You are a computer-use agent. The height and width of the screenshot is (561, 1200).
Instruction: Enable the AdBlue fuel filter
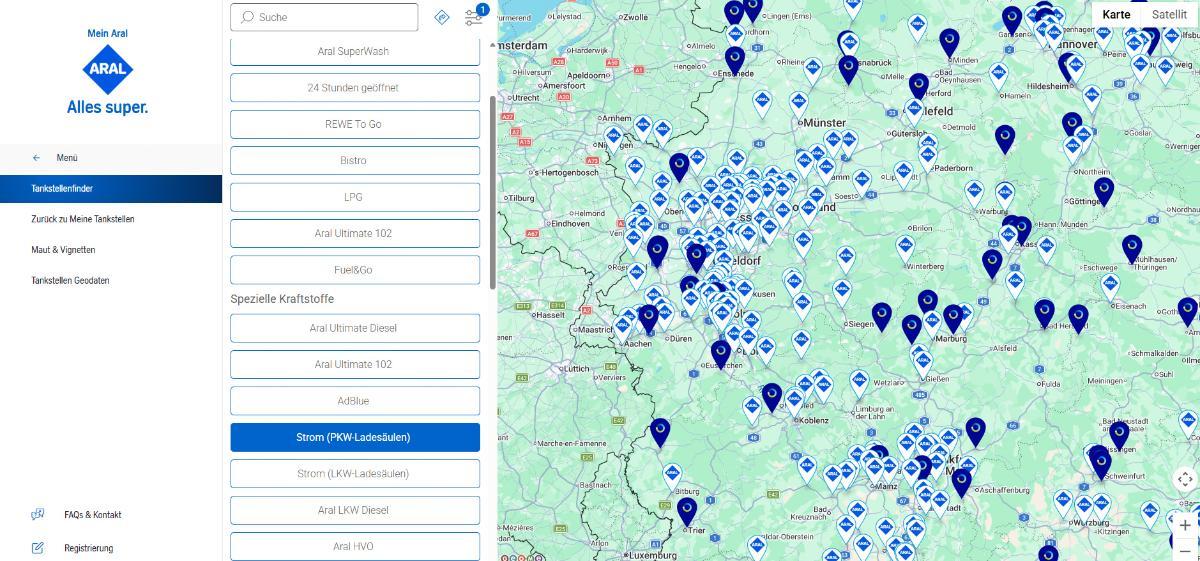(355, 401)
